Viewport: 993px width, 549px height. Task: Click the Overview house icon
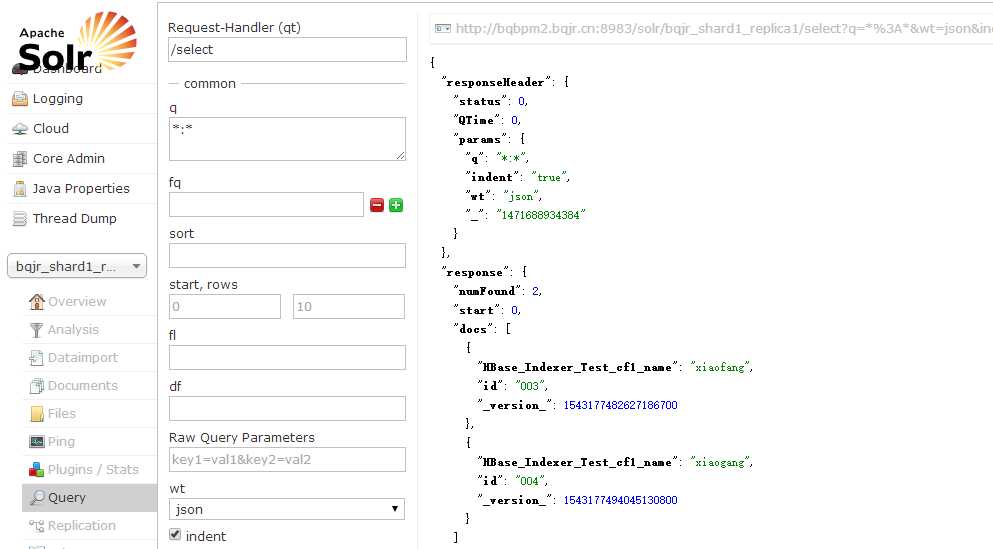37,301
